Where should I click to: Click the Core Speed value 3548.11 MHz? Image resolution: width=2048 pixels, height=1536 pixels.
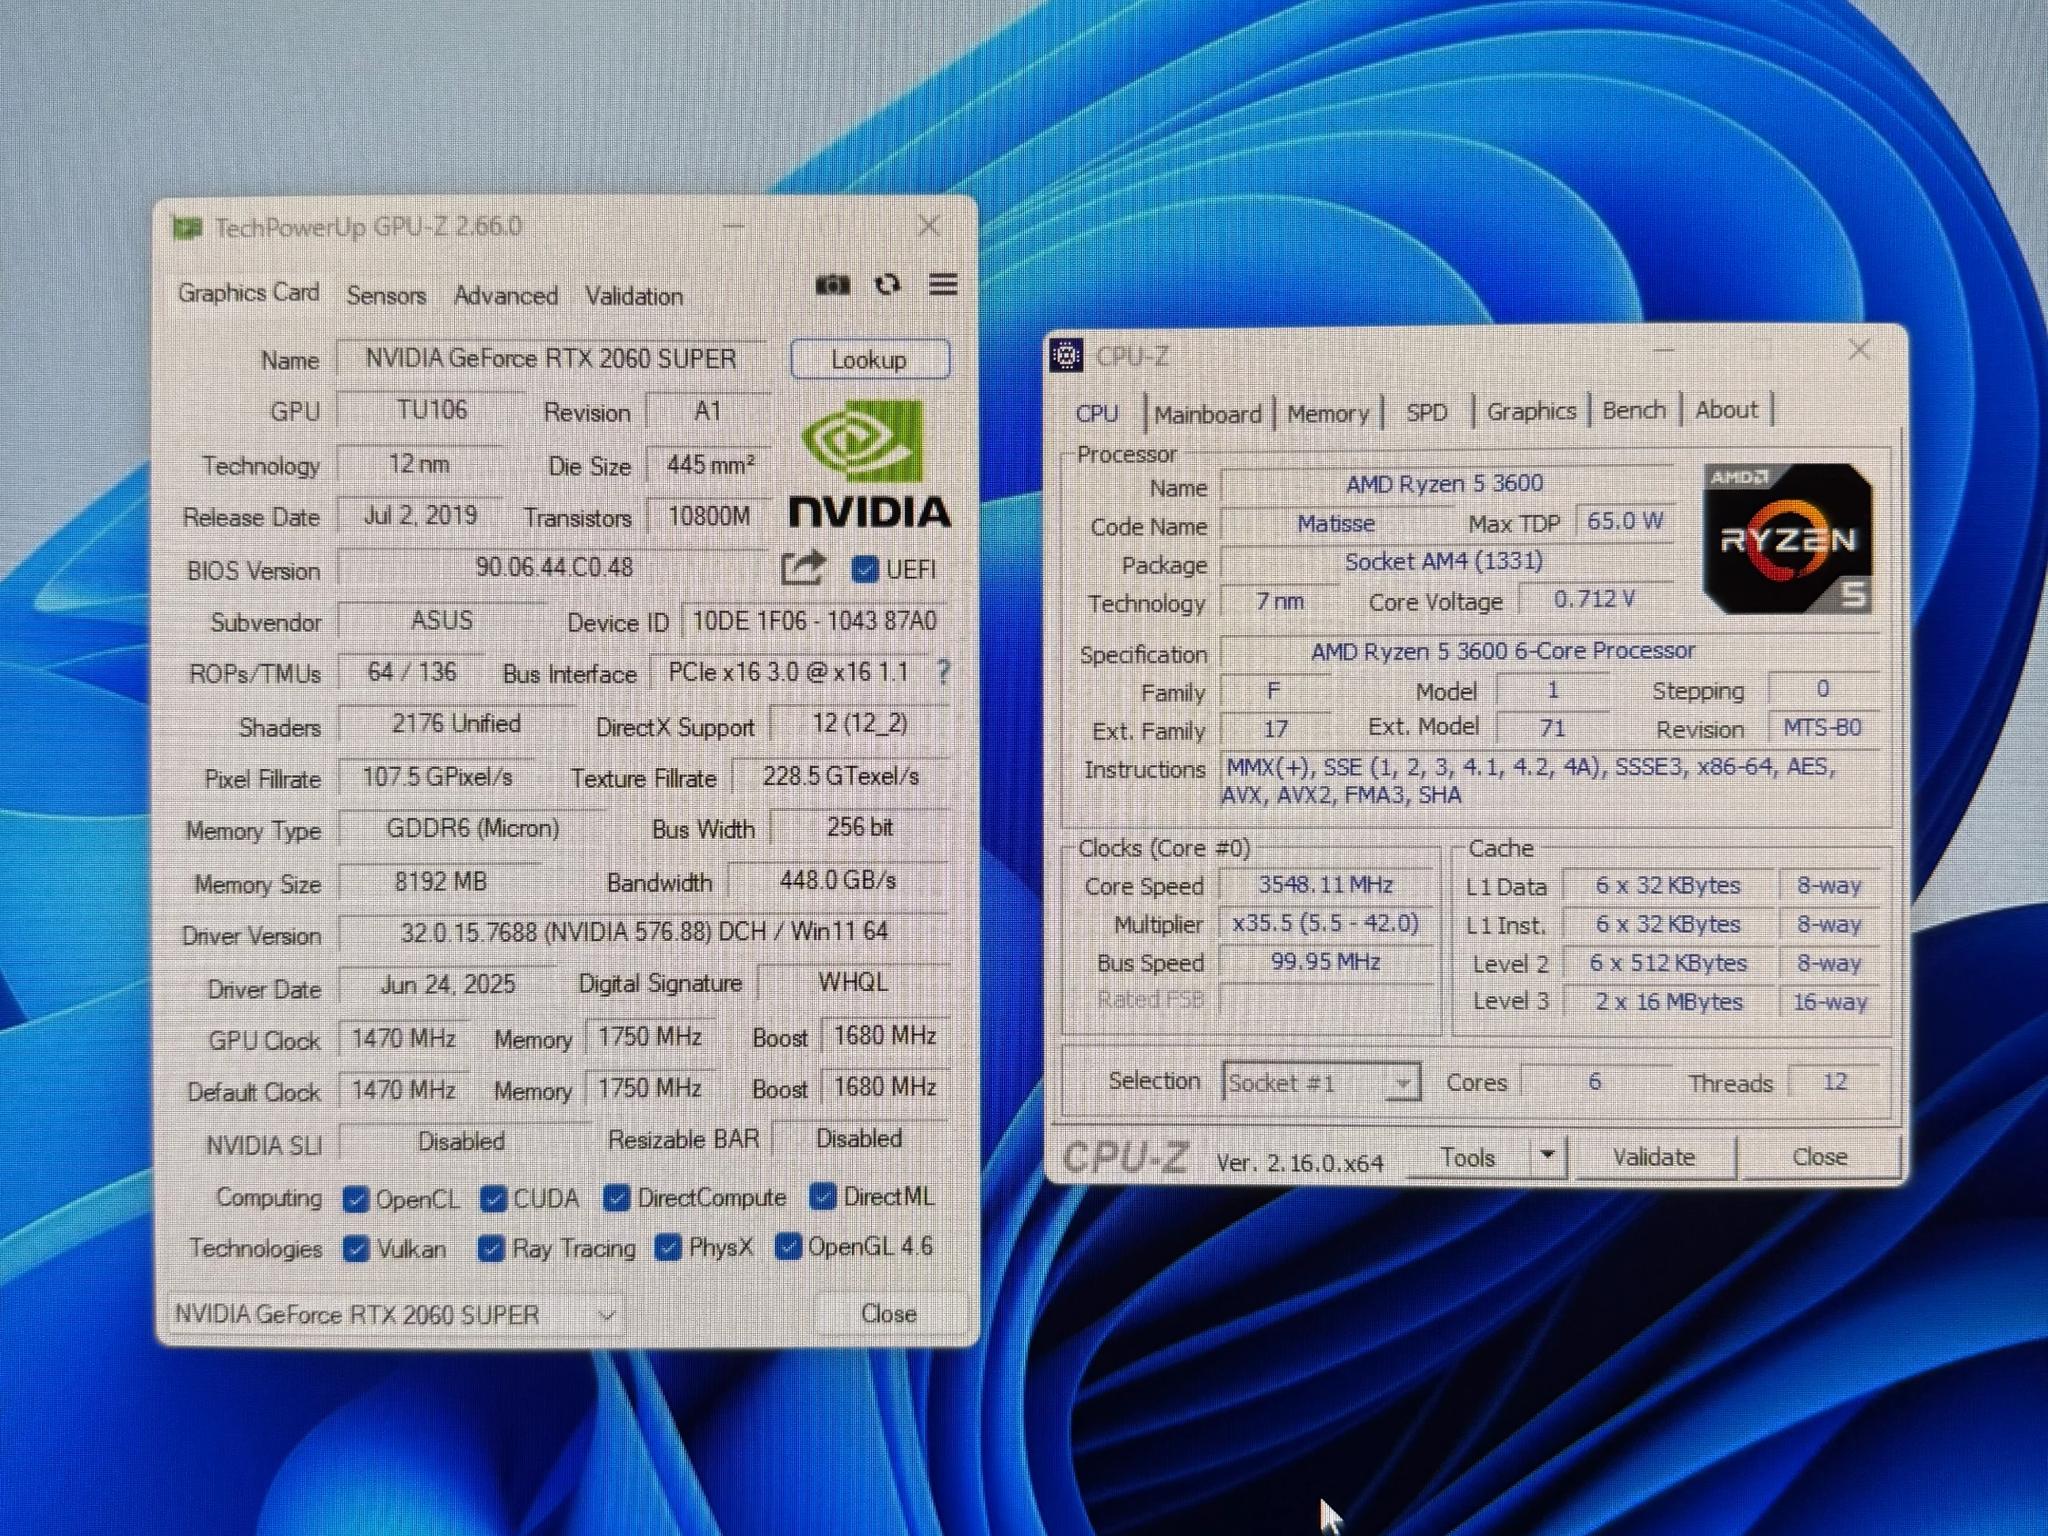[1326, 884]
